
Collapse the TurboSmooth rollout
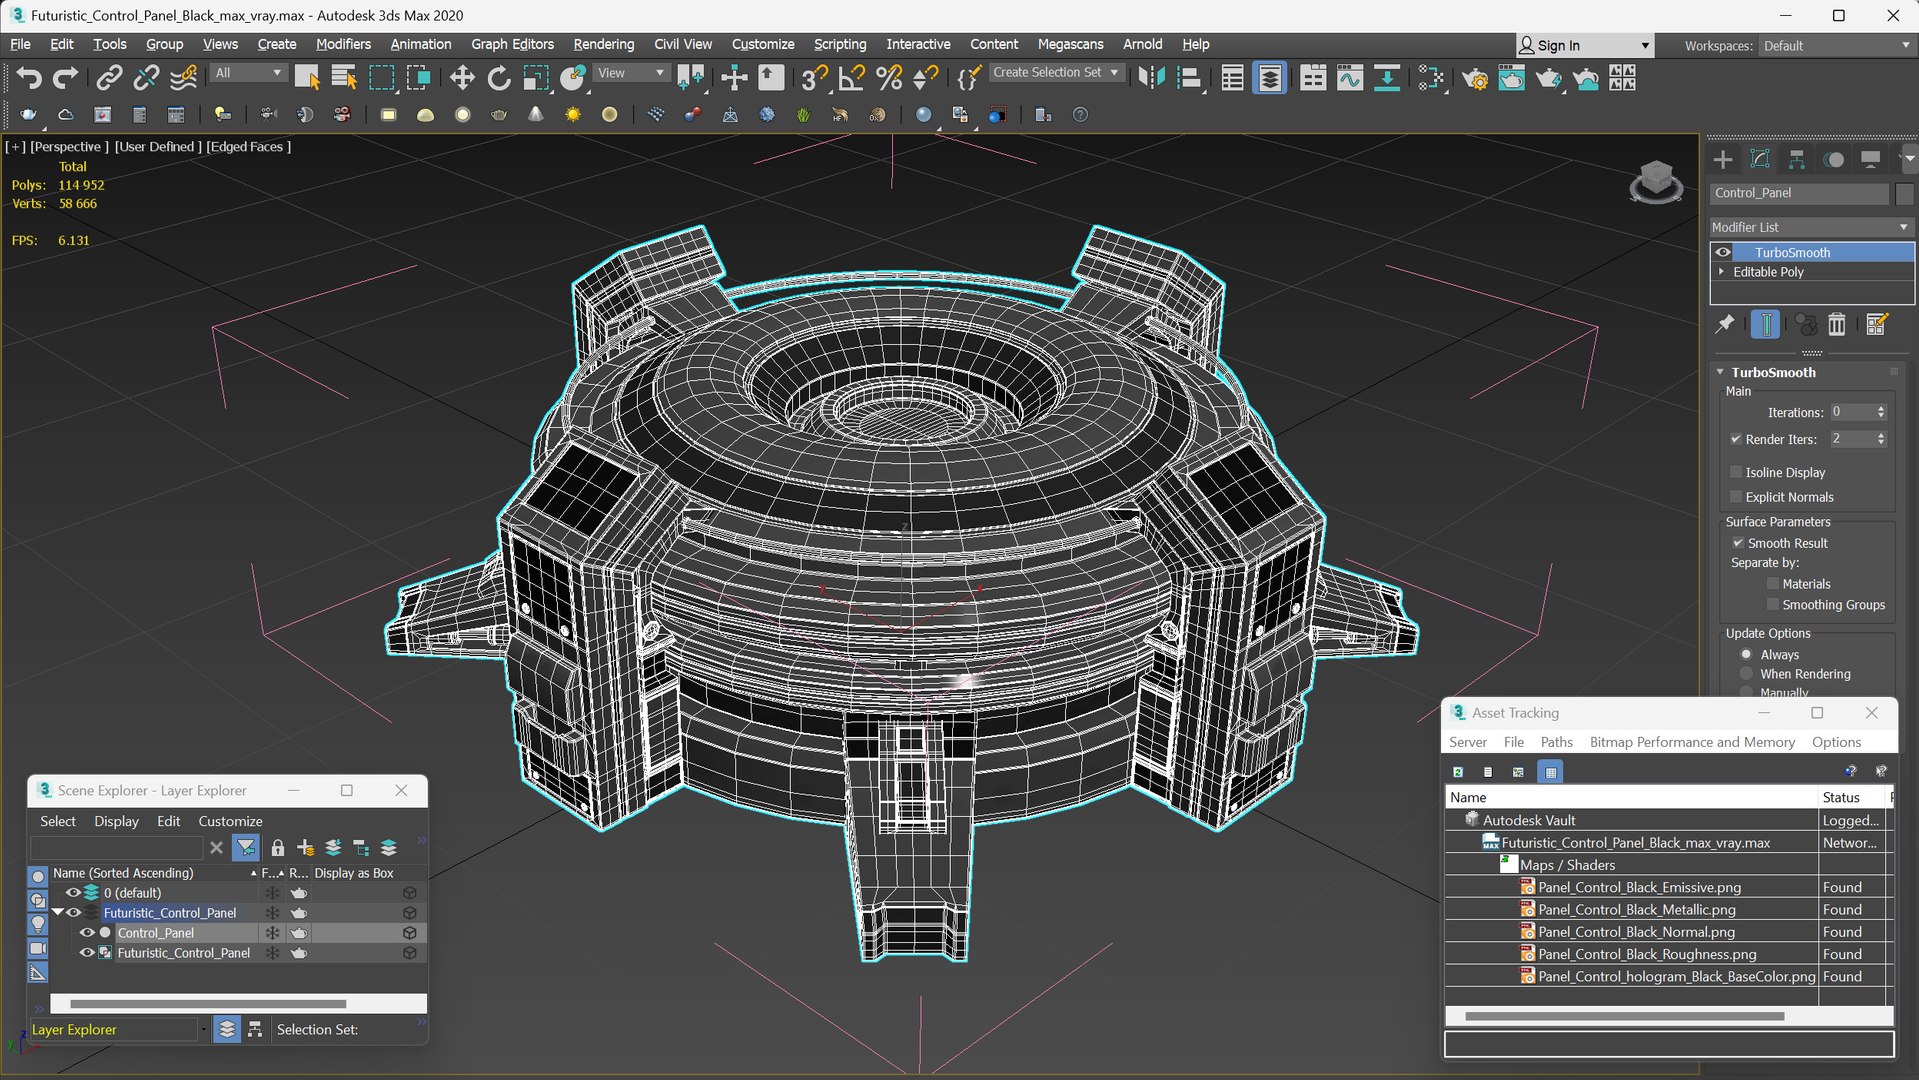tap(1720, 372)
